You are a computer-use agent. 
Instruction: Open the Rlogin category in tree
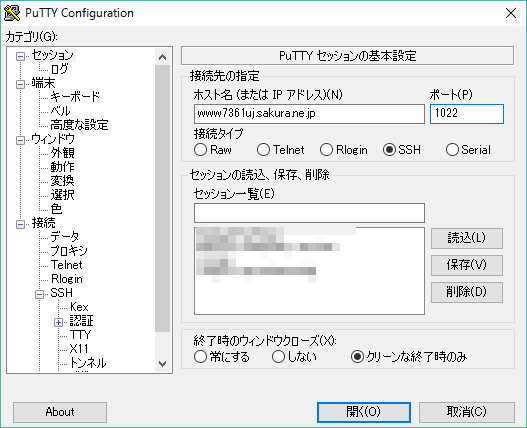coord(67,279)
